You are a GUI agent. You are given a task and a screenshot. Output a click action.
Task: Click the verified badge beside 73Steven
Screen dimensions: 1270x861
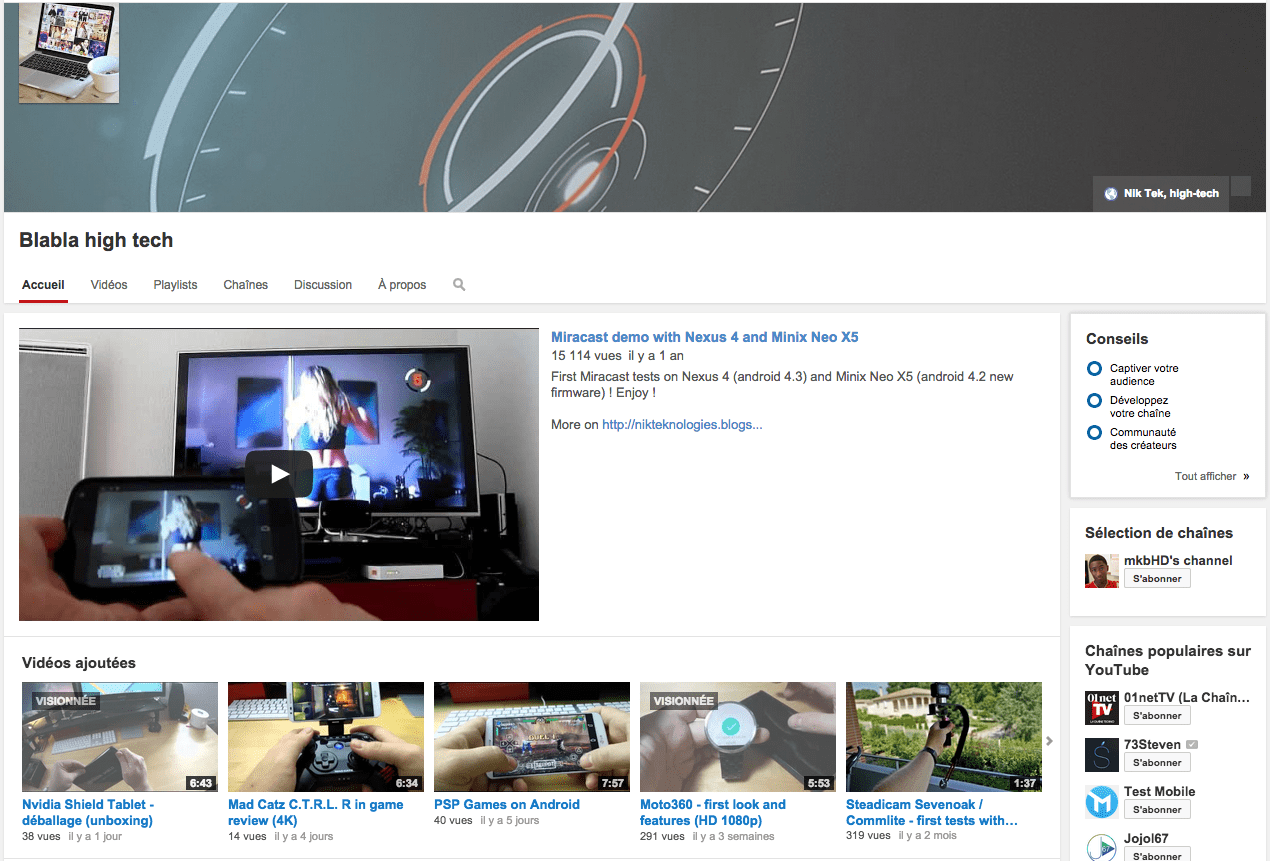point(1192,745)
